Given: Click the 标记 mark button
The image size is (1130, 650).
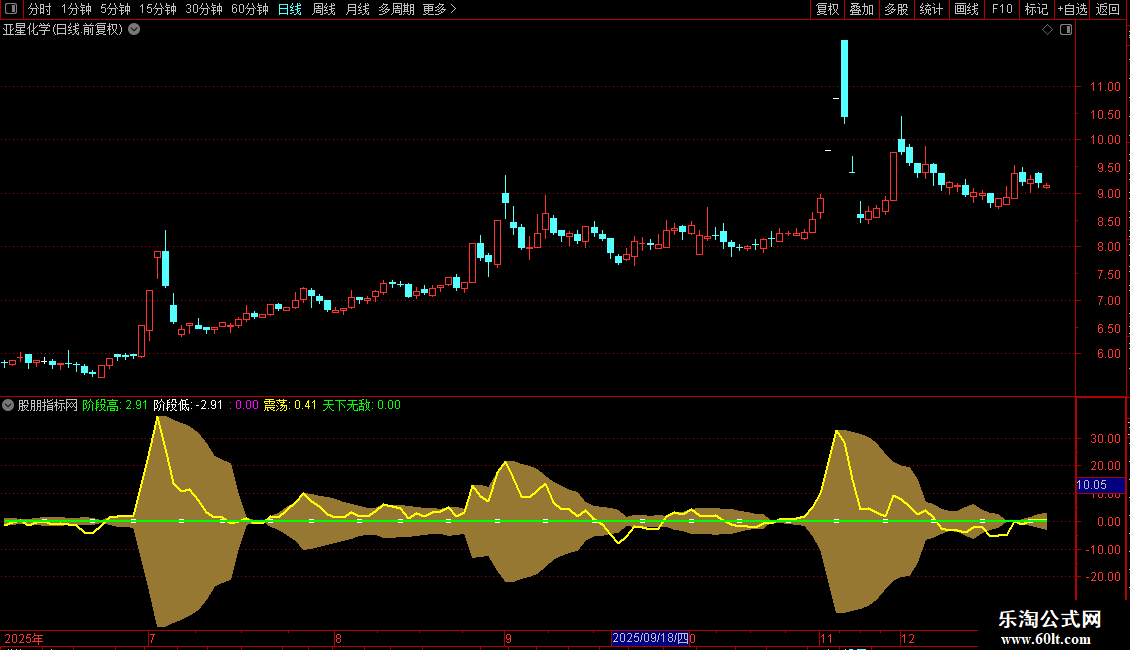Looking at the screenshot, I should pyautogui.click(x=1036, y=9).
